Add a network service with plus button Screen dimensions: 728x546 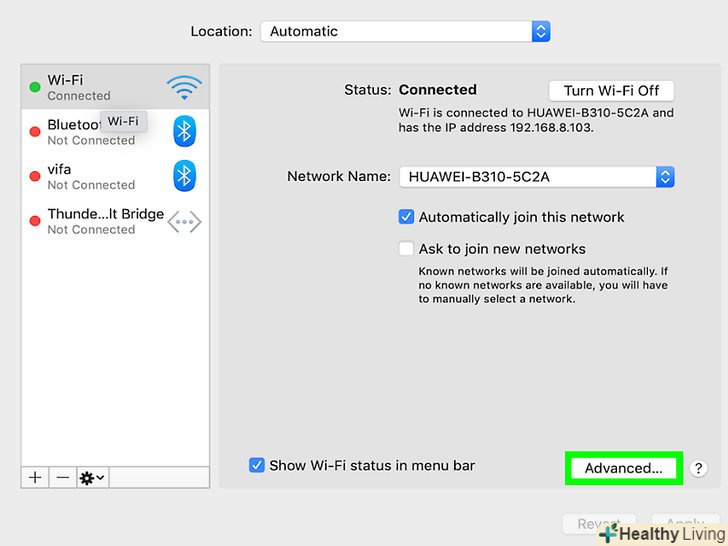point(35,478)
